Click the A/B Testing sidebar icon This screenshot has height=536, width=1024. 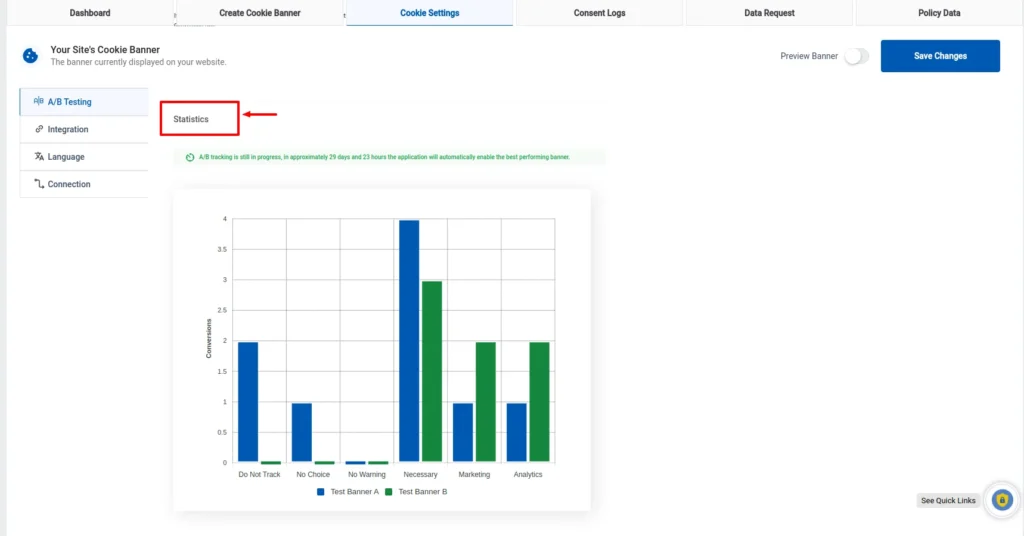[39, 102]
